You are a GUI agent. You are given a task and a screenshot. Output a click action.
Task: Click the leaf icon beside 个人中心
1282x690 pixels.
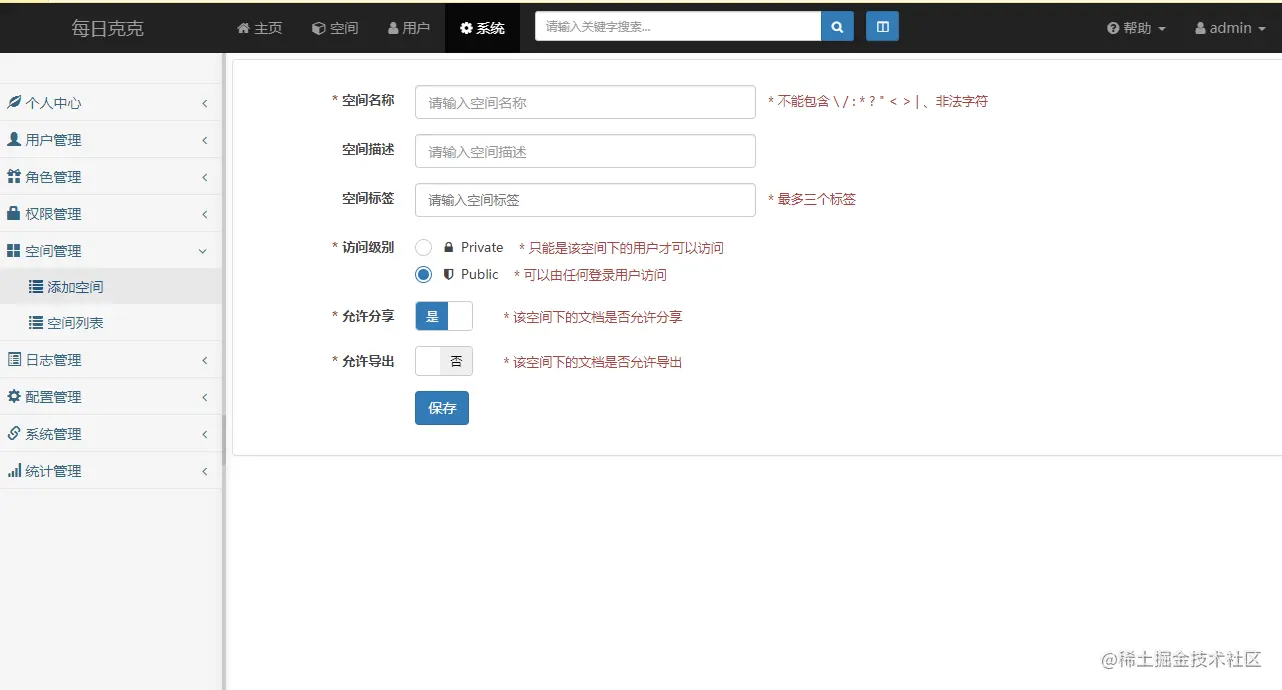[x=14, y=102]
